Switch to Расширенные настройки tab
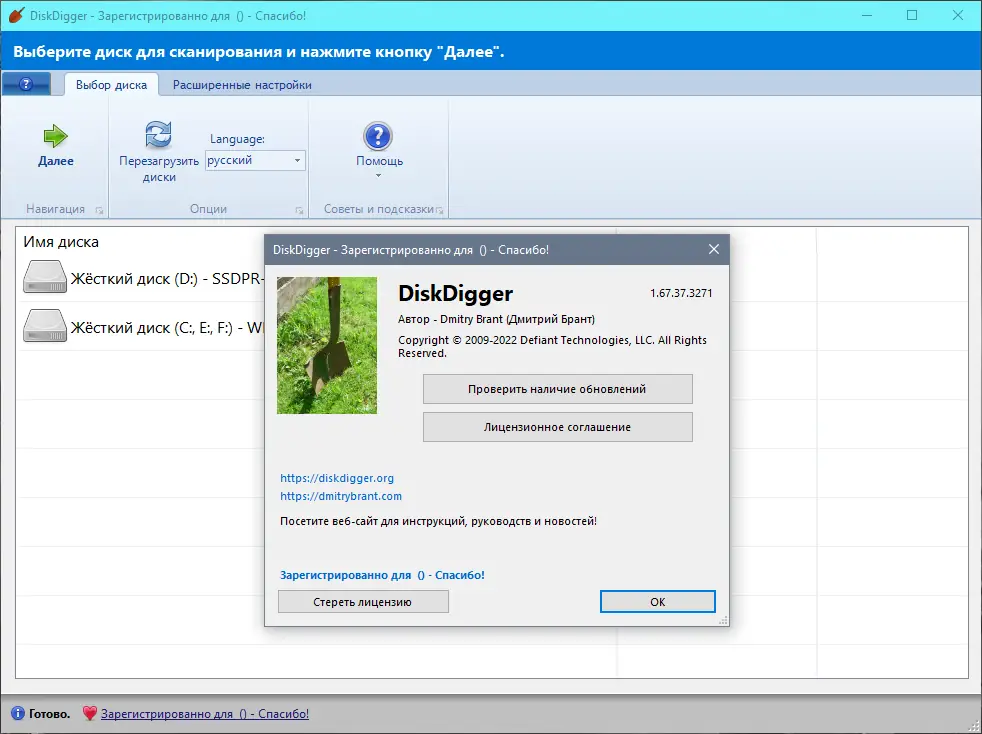This screenshot has height=734, width=982. [242, 85]
